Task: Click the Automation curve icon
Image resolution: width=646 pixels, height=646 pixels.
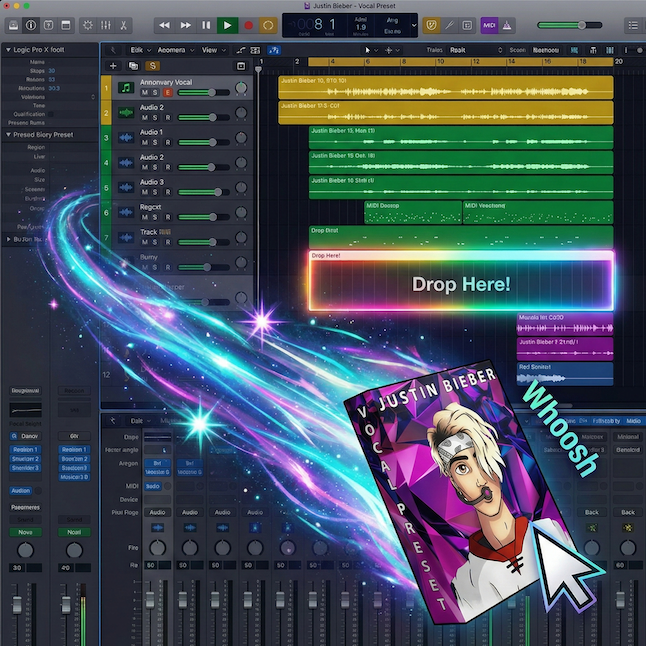Action: (x=241, y=50)
